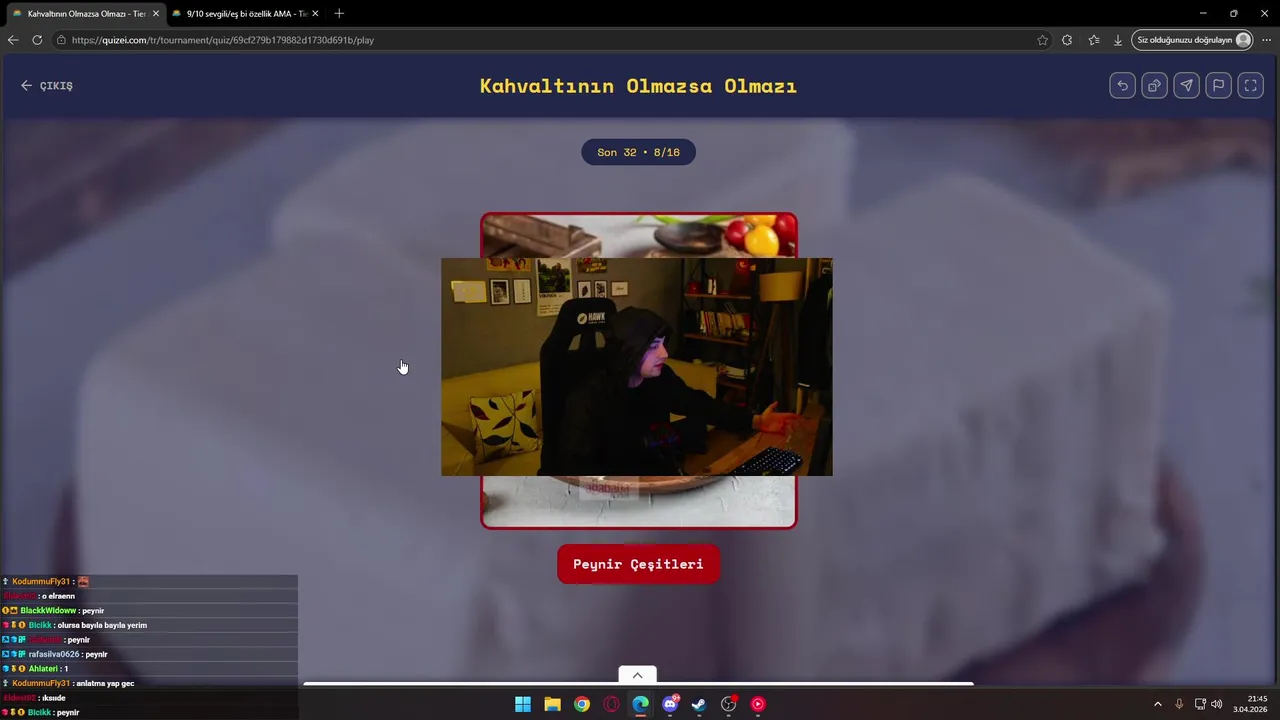
Task: Open Discord from taskbar
Action: (x=670, y=704)
